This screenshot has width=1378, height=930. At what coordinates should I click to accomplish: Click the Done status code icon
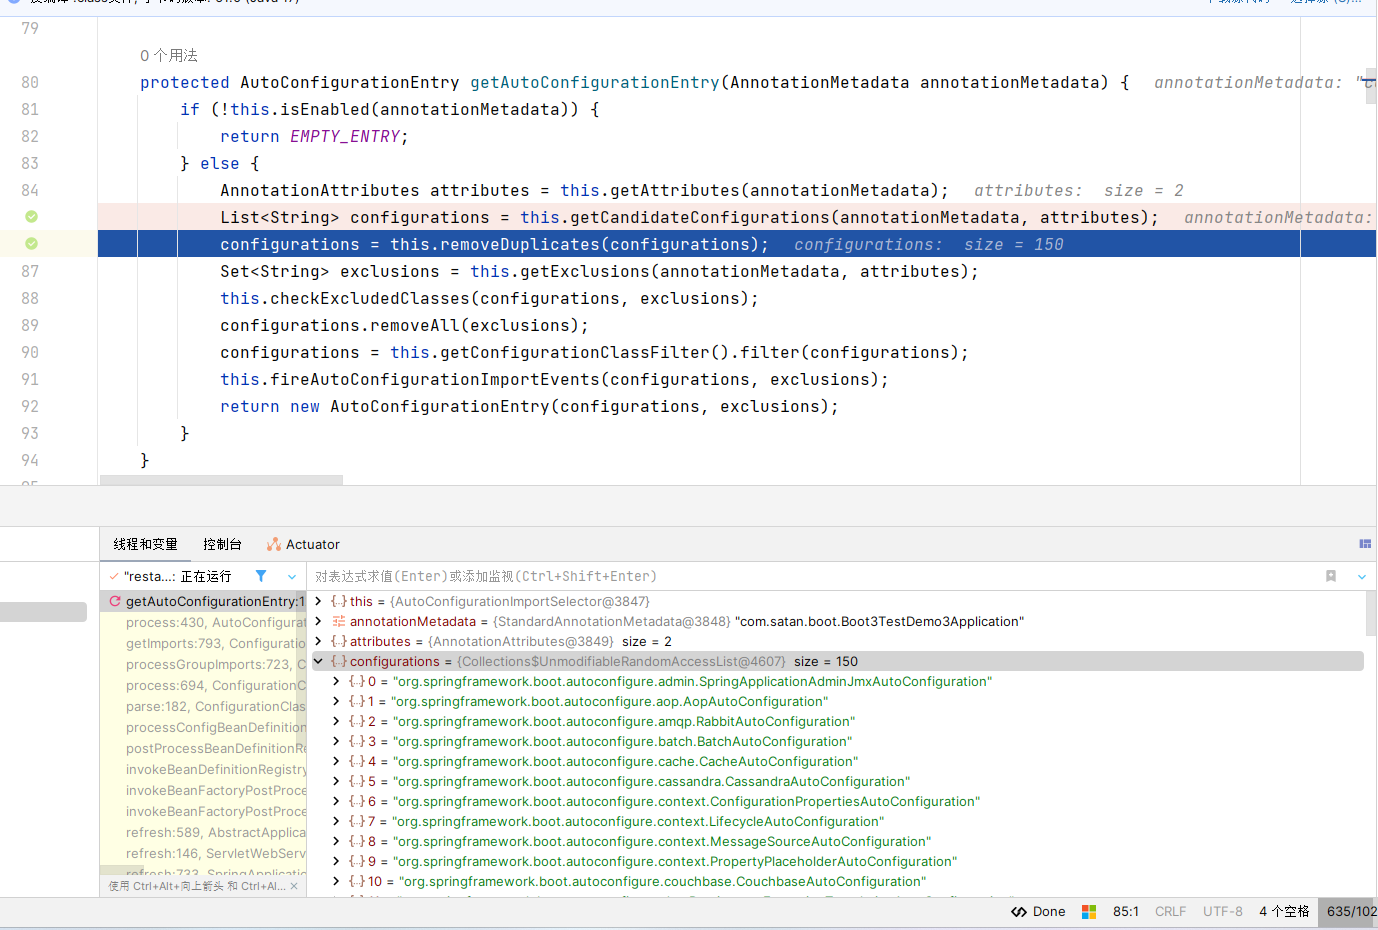pyautogui.click(x=1019, y=912)
